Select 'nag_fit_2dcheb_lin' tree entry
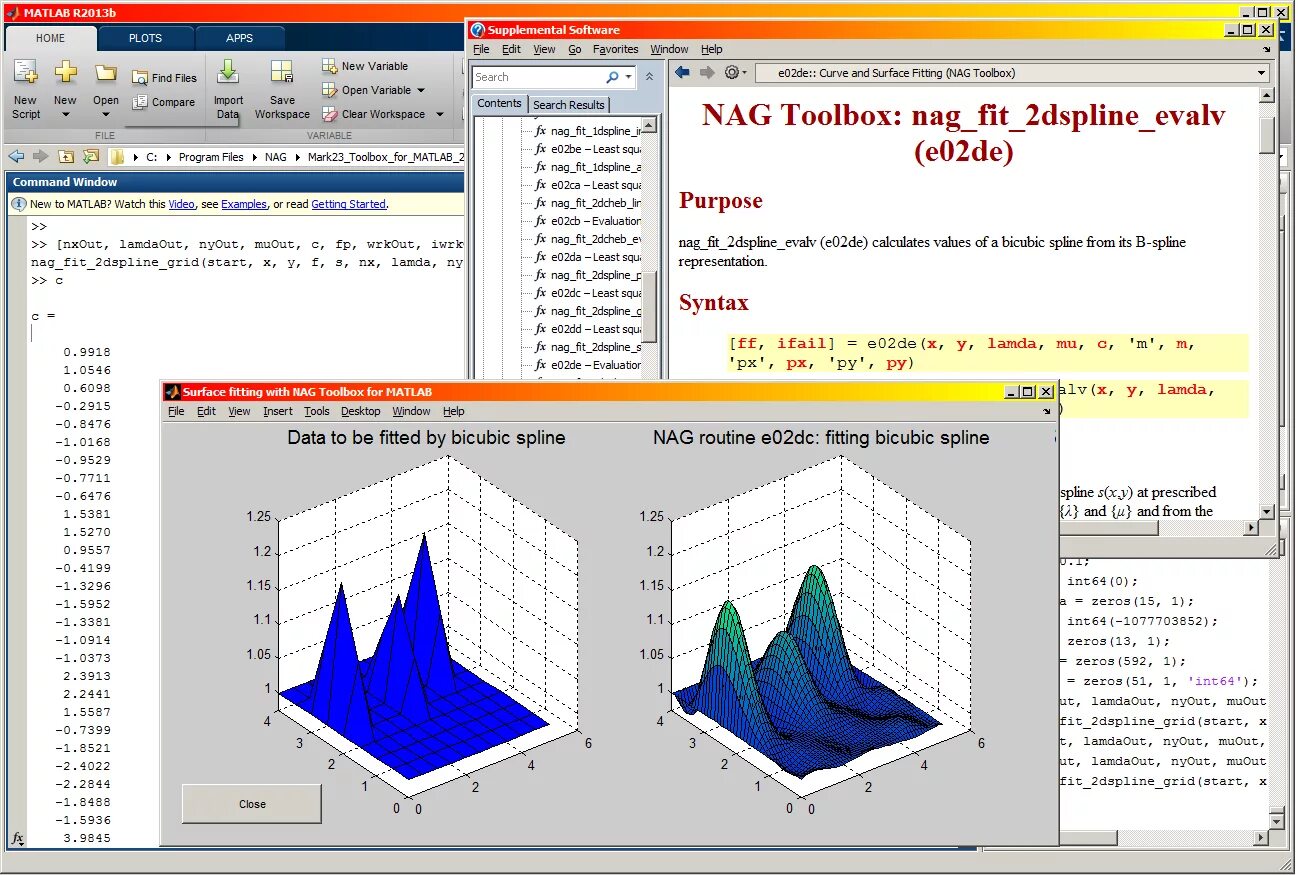Viewport: 1298px width, 875px height. click(596, 203)
